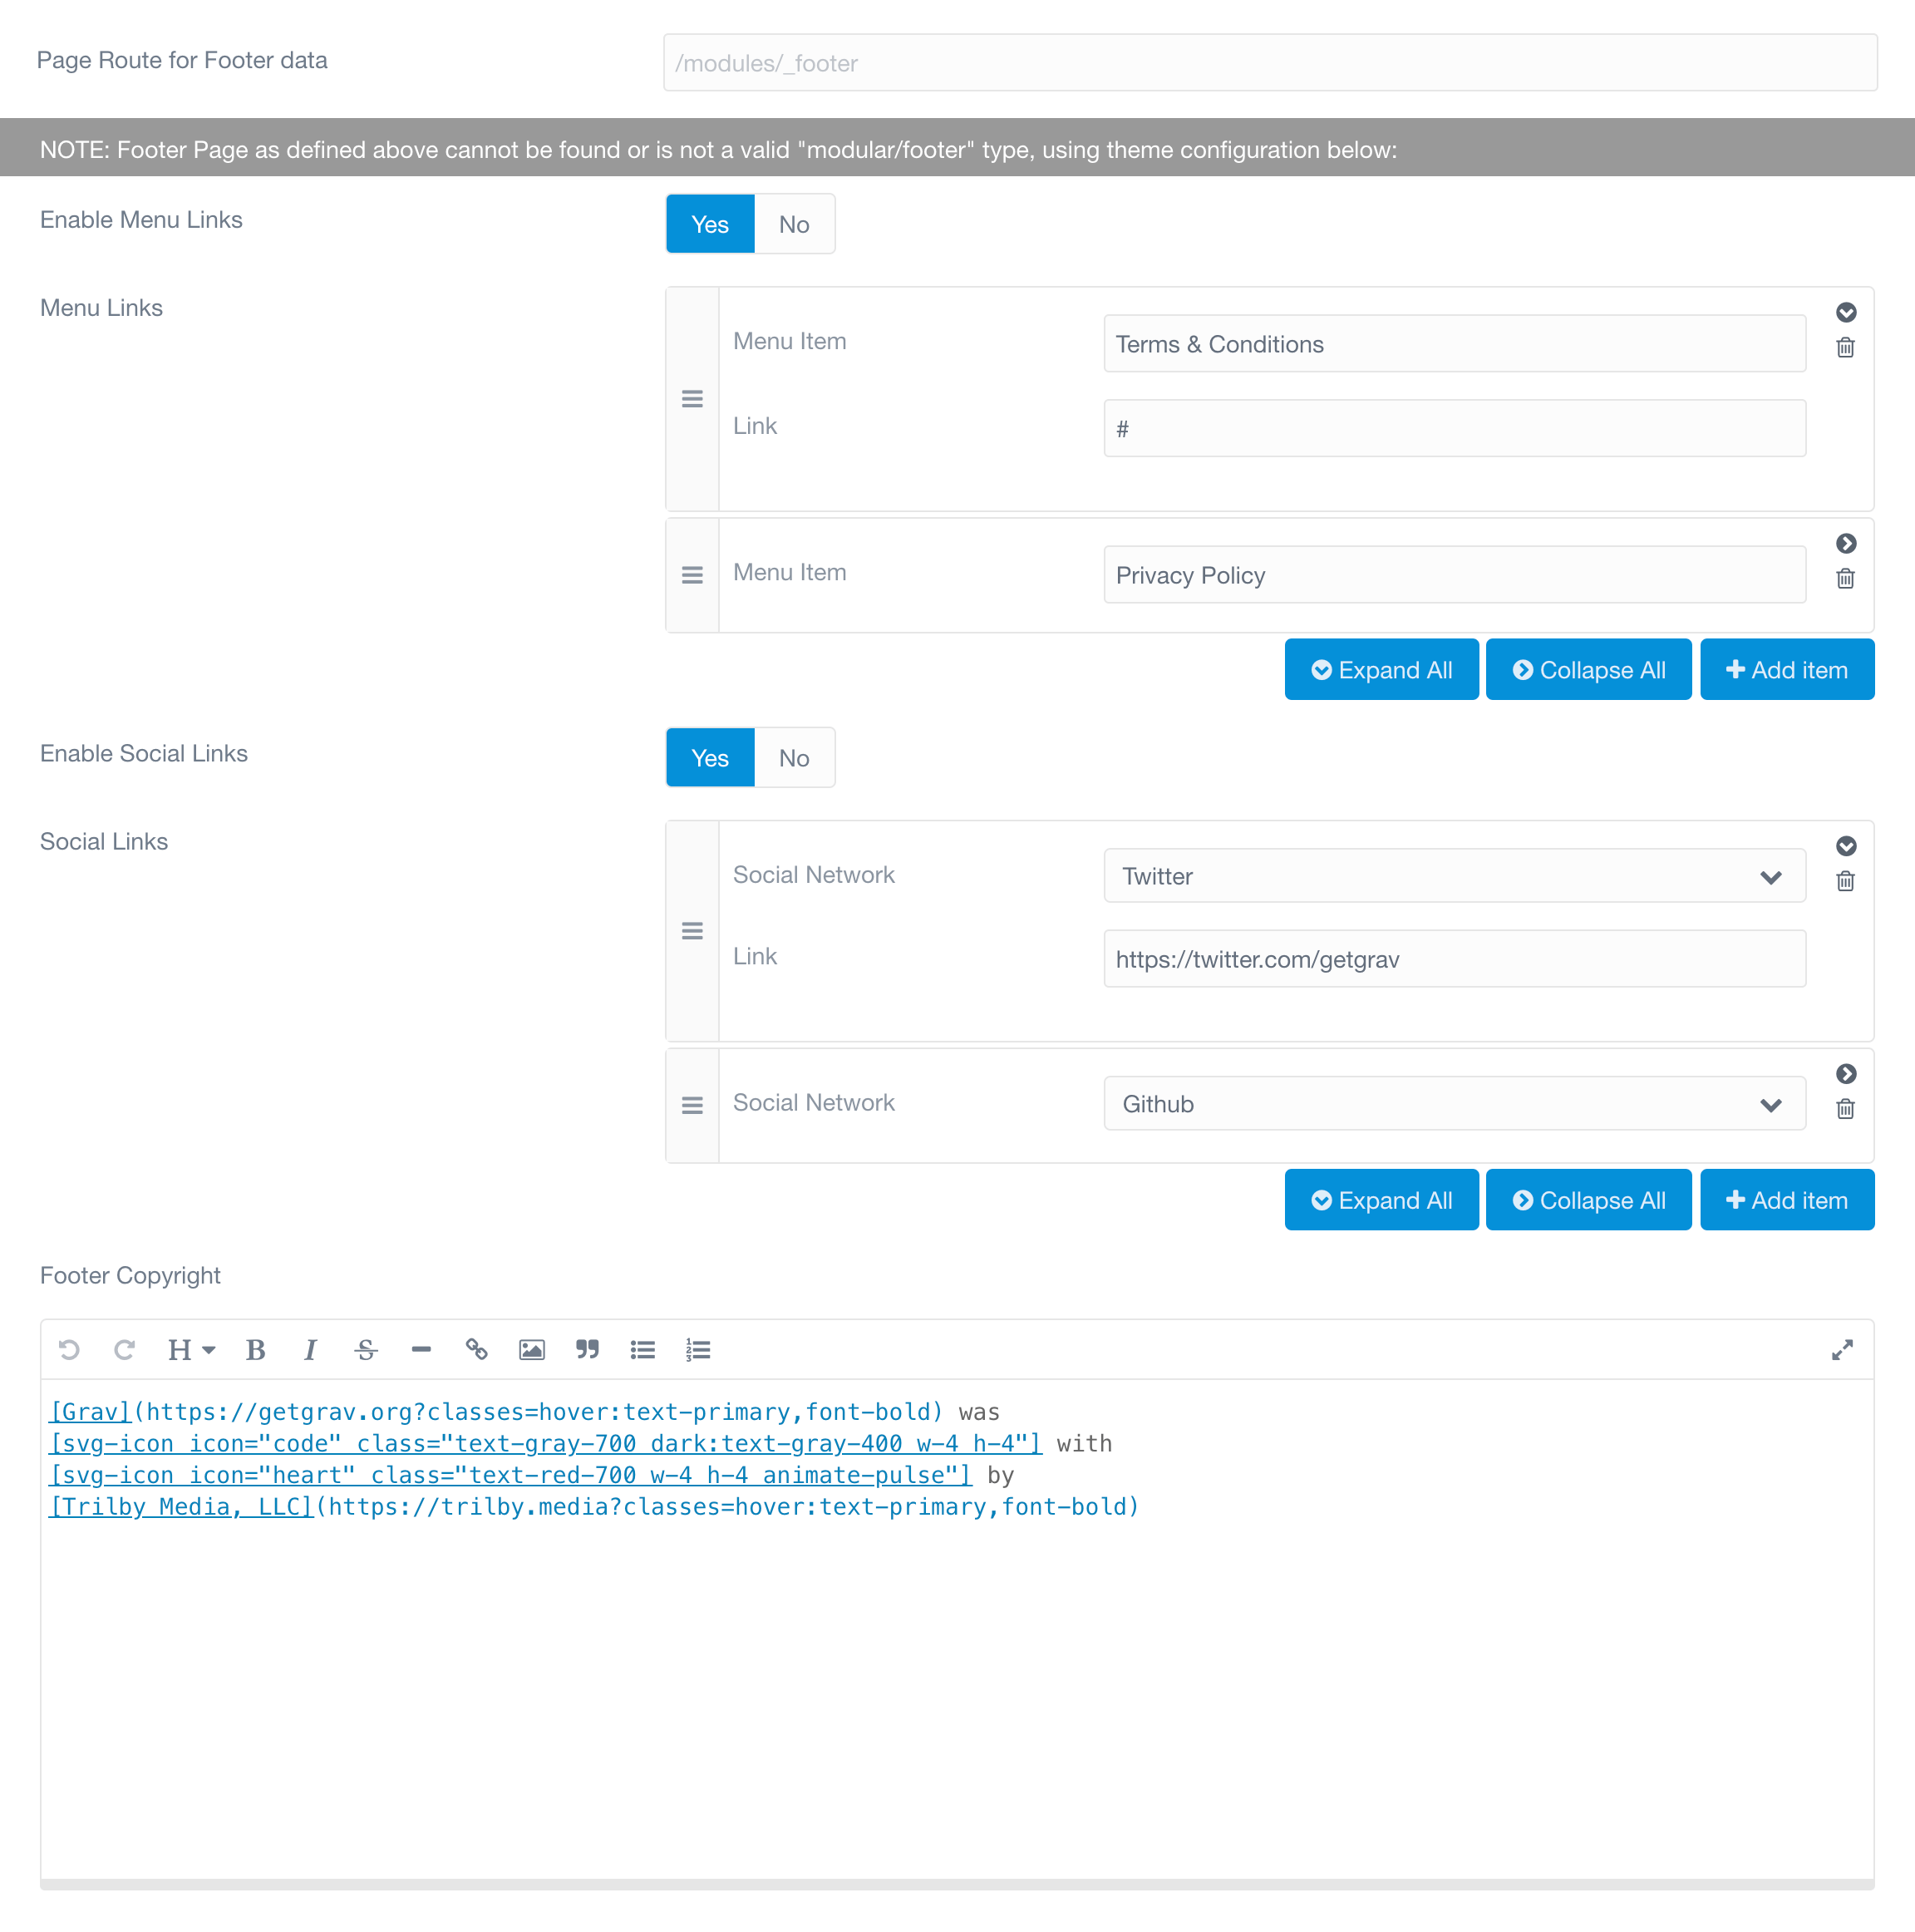1915x1932 pixels.
Task: Select the Enable Social Links label
Action: (144, 754)
